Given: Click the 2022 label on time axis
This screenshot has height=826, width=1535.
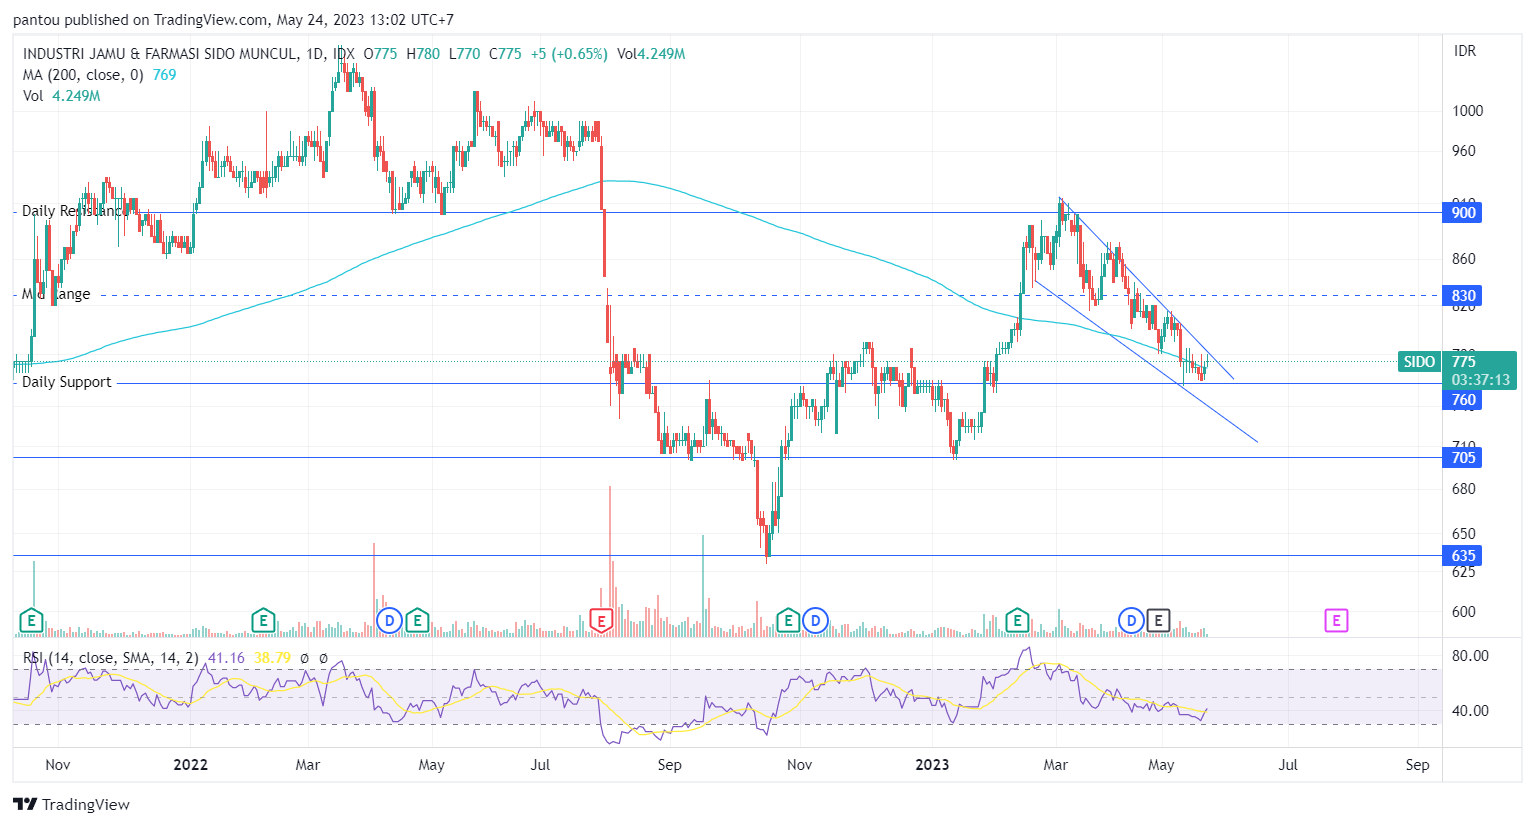Looking at the screenshot, I should point(190,765).
